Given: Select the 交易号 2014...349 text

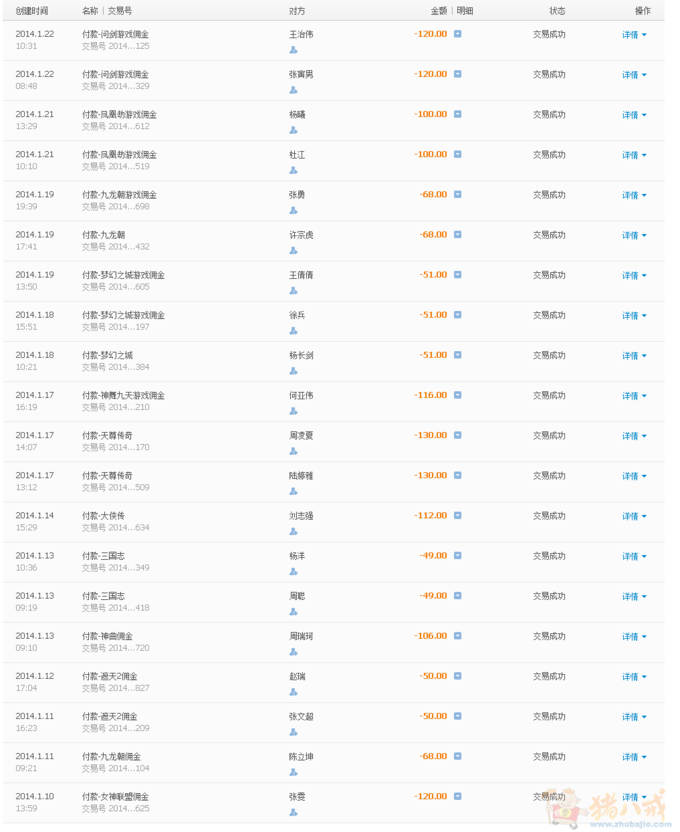Looking at the screenshot, I should click(116, 568).
